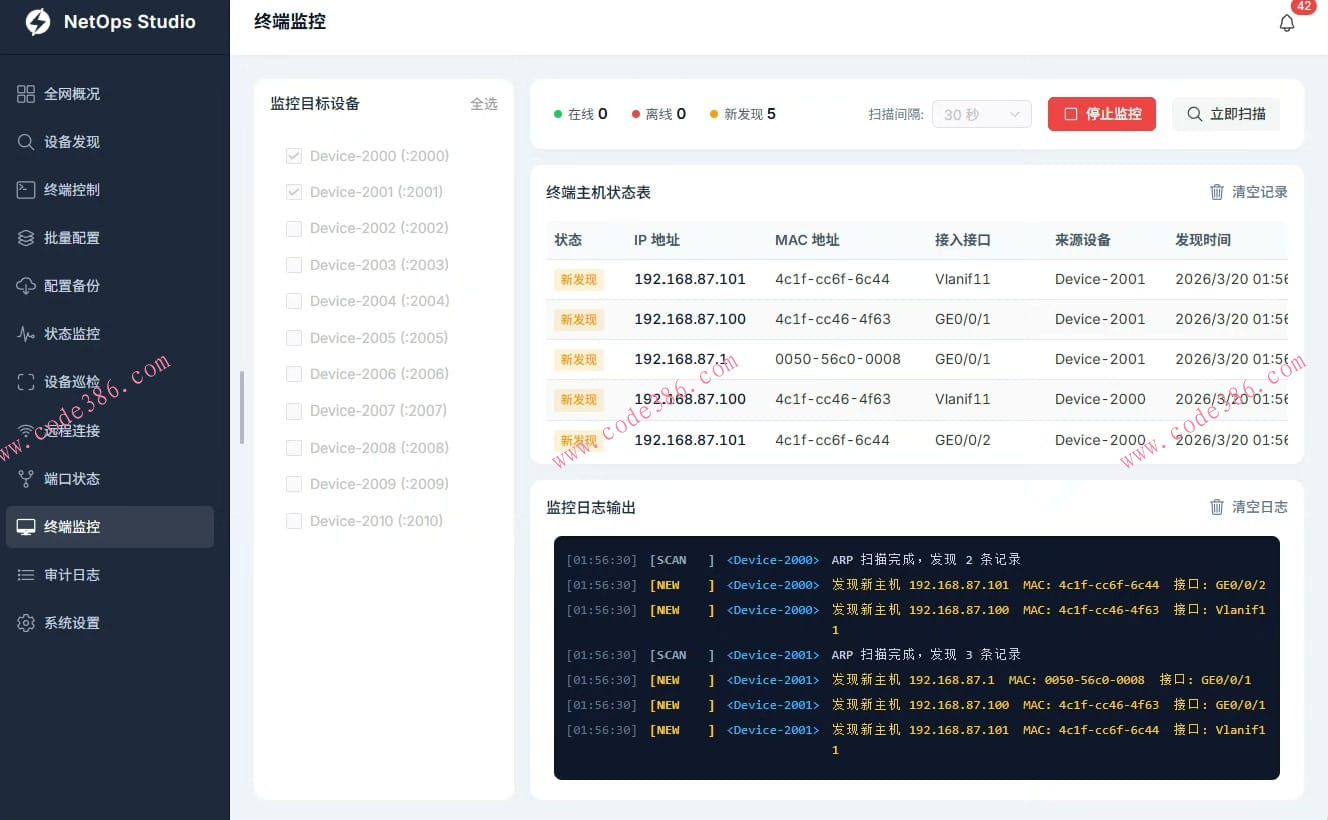Clear host records with 清空记录
The width and height of the screenshot is (1328, 820).
click(1248, 192)
